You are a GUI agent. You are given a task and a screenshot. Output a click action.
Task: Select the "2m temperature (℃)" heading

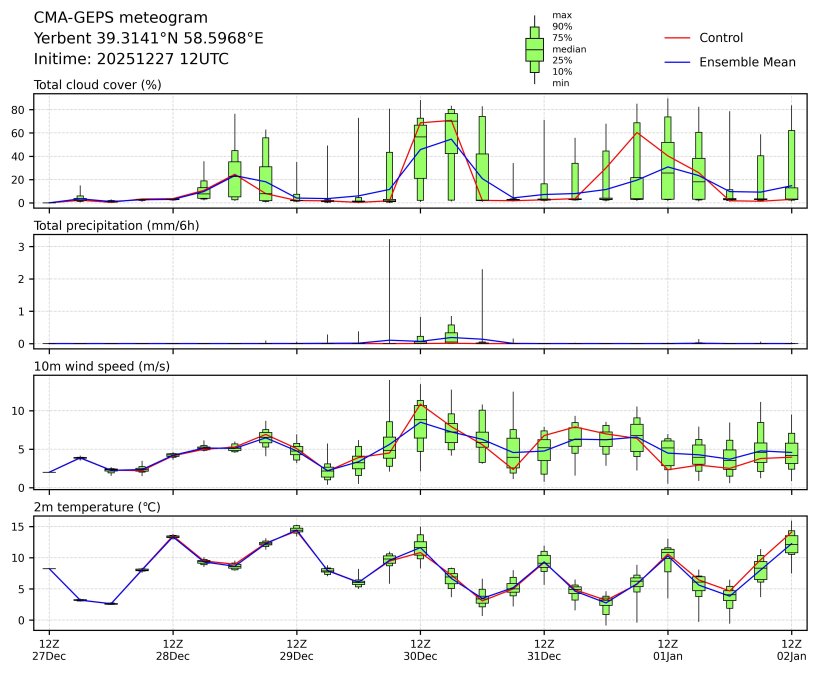(98, 508)
